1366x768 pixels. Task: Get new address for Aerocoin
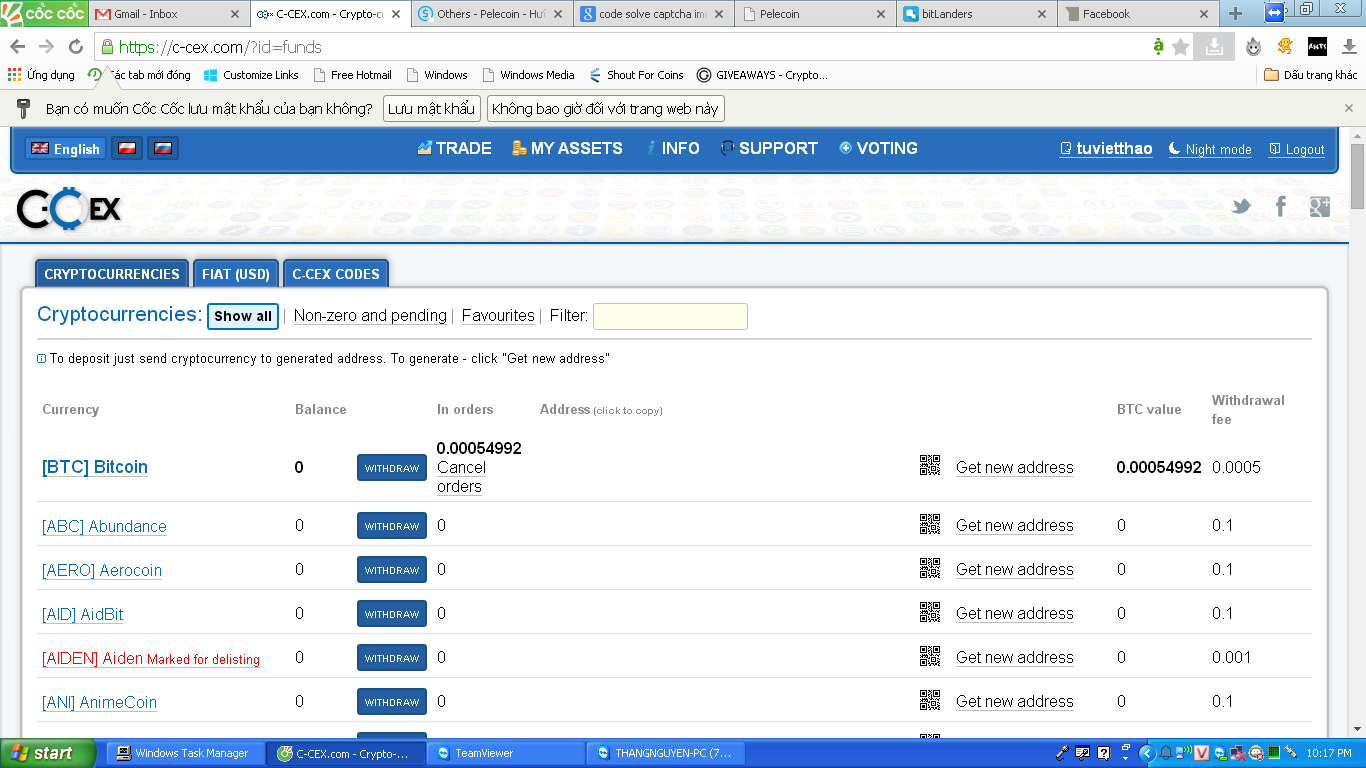pyautogui.click(x=1015, y=569)
